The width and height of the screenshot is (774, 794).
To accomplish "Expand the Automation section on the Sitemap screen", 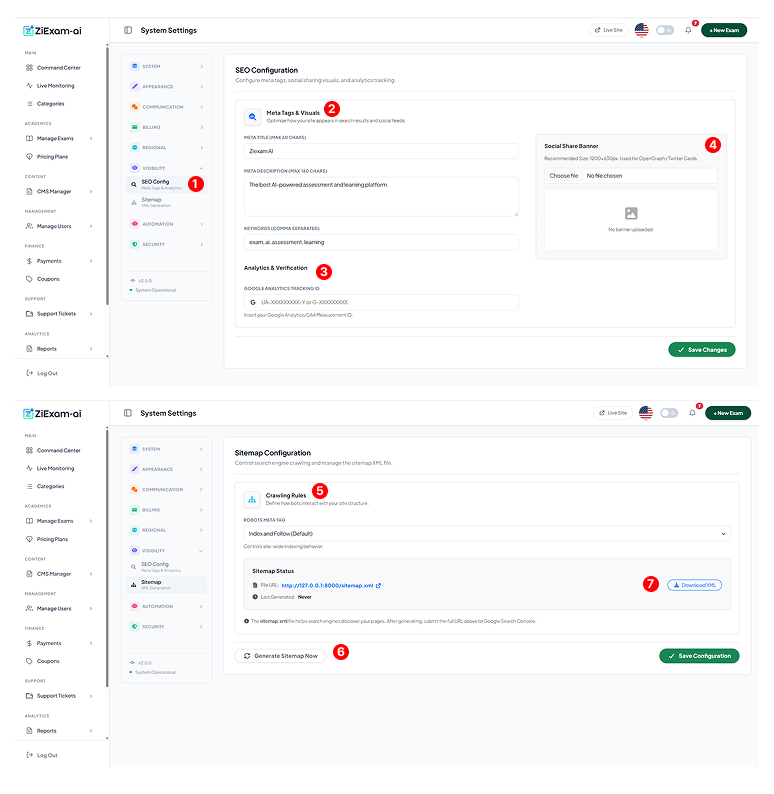I will click(x=166, y=606).
